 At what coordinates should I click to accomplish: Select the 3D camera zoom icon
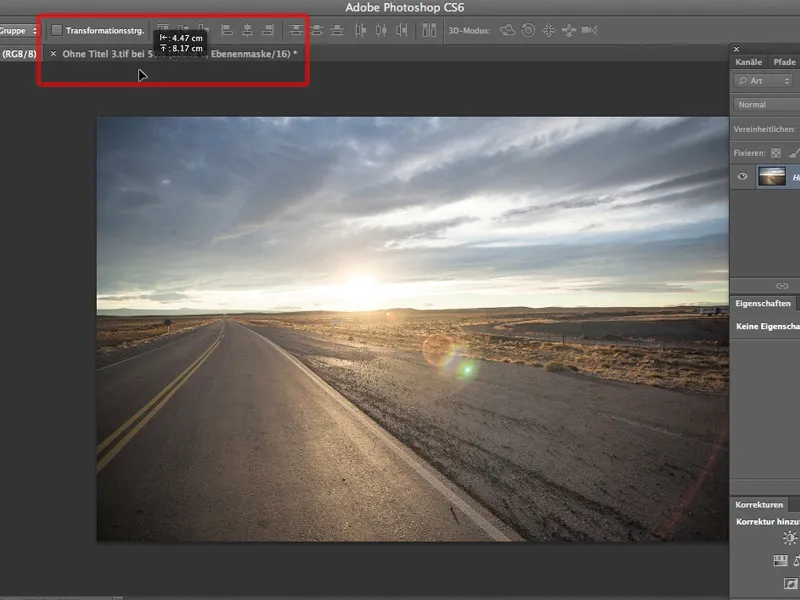click(x=589, y=31)
